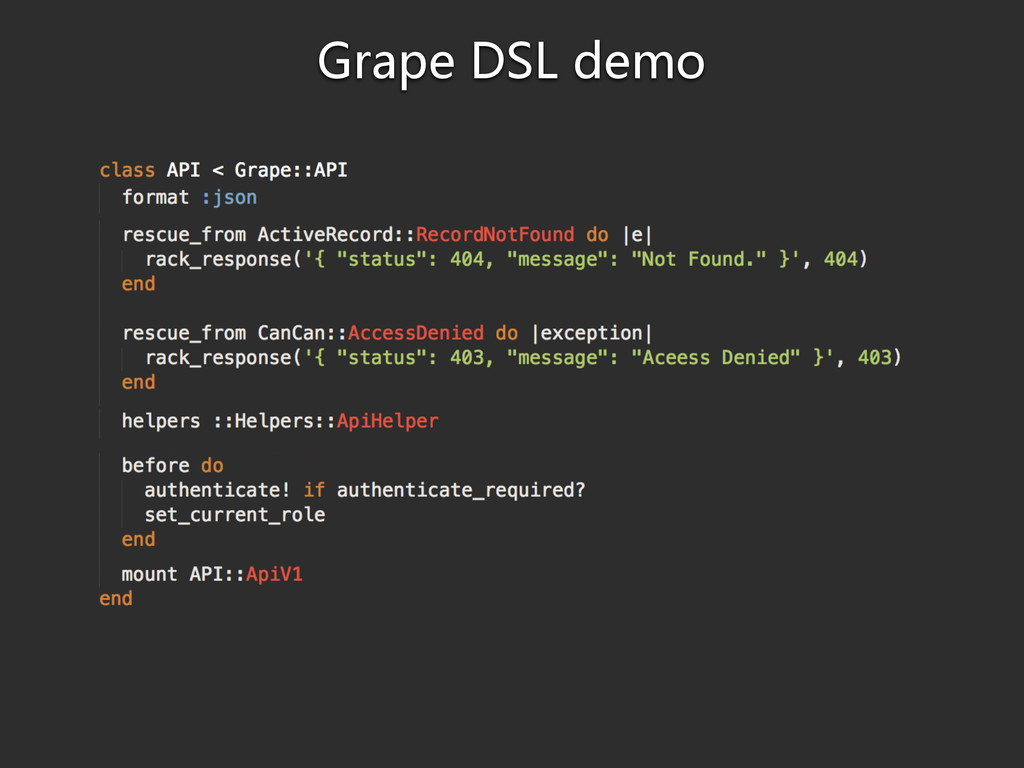
Task: Click the "before do" line
Action: (x=172, y=466)
